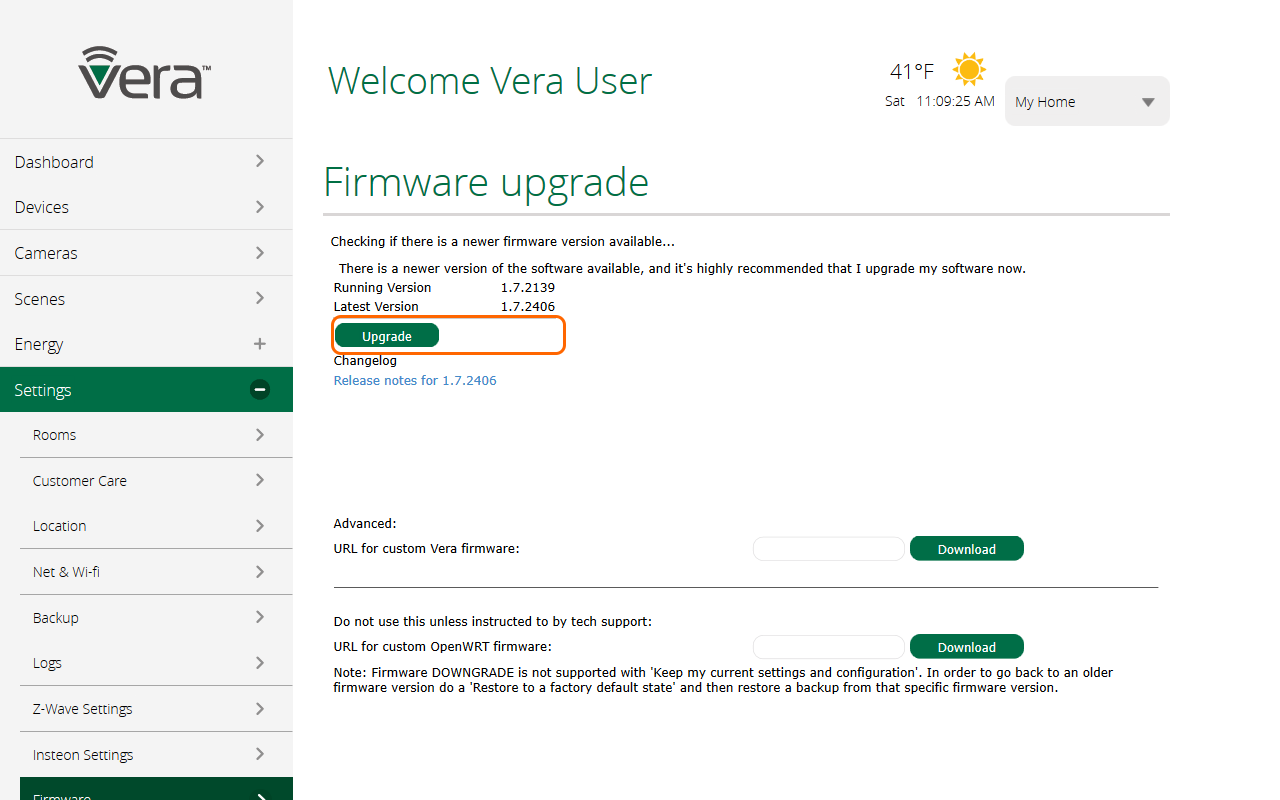1280x800 pixels.
Task: Open the Logs settings submenu
Action: click(156, 663)
